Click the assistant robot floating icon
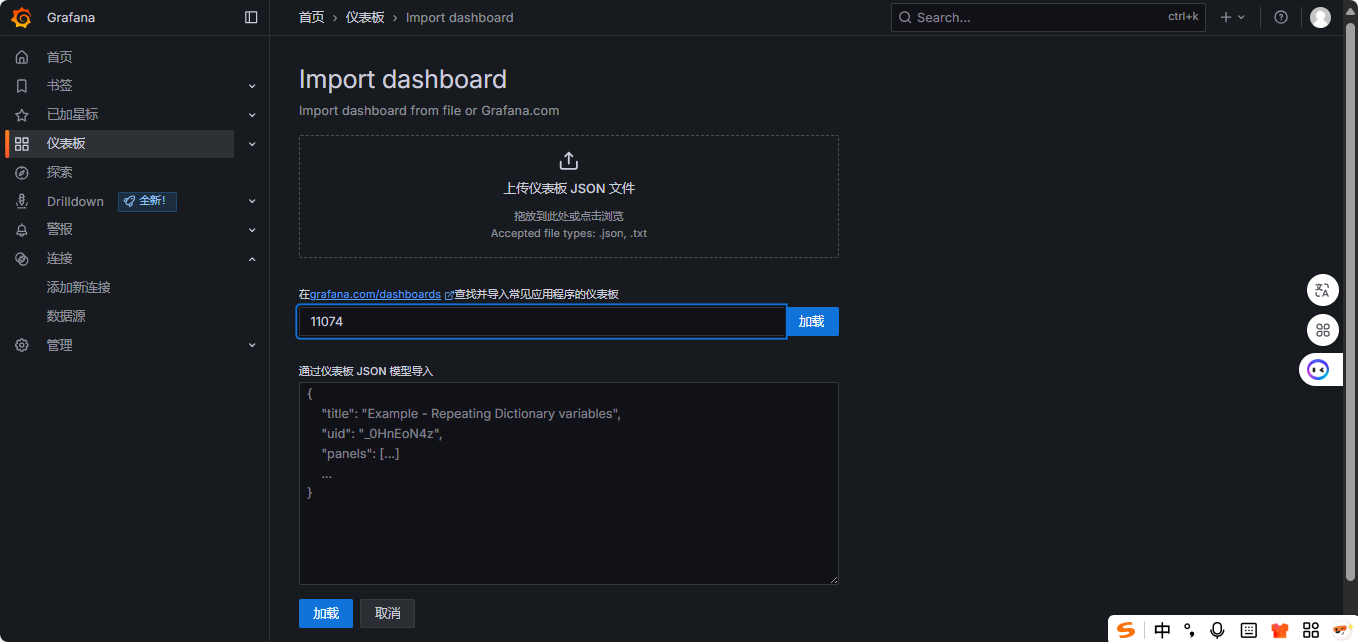The height and width of the screenshot is (642, 1358). (x=1319, y=370)
